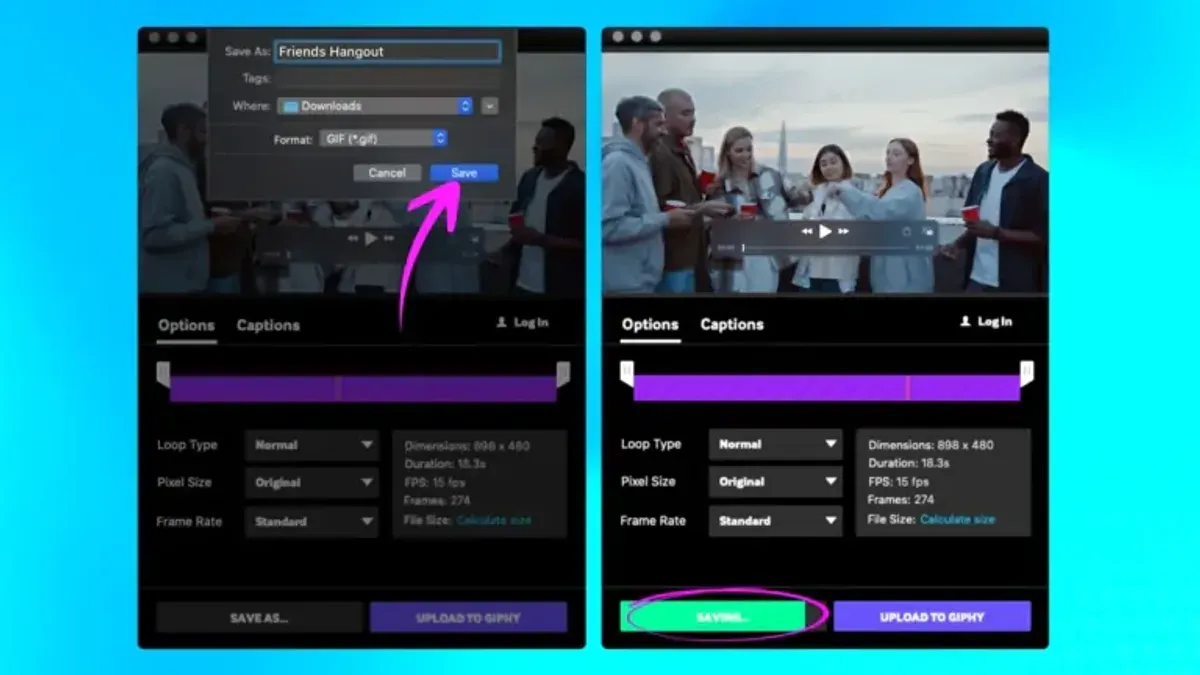Click the purple trim bar in right window
The height and width of the screenshot is (675, 1200).
point(826,387)
